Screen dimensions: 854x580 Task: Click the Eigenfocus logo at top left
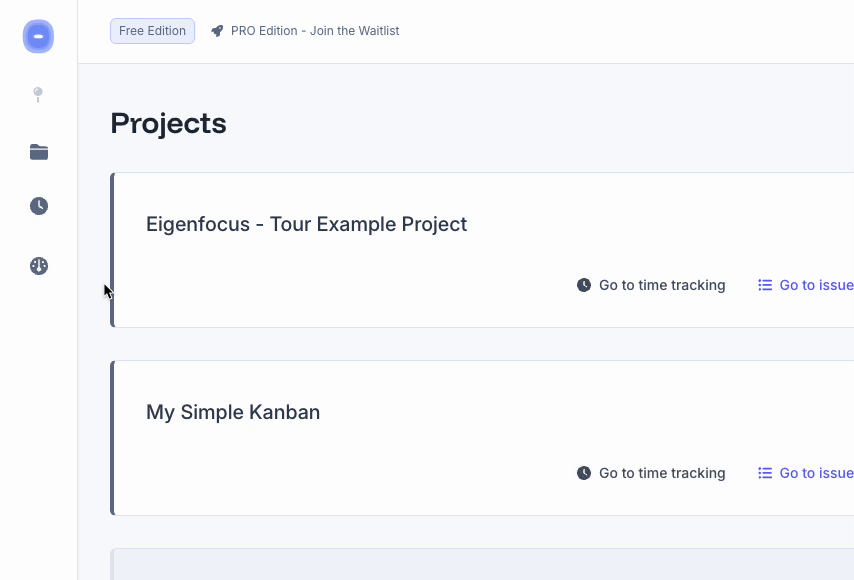[38, 36]
